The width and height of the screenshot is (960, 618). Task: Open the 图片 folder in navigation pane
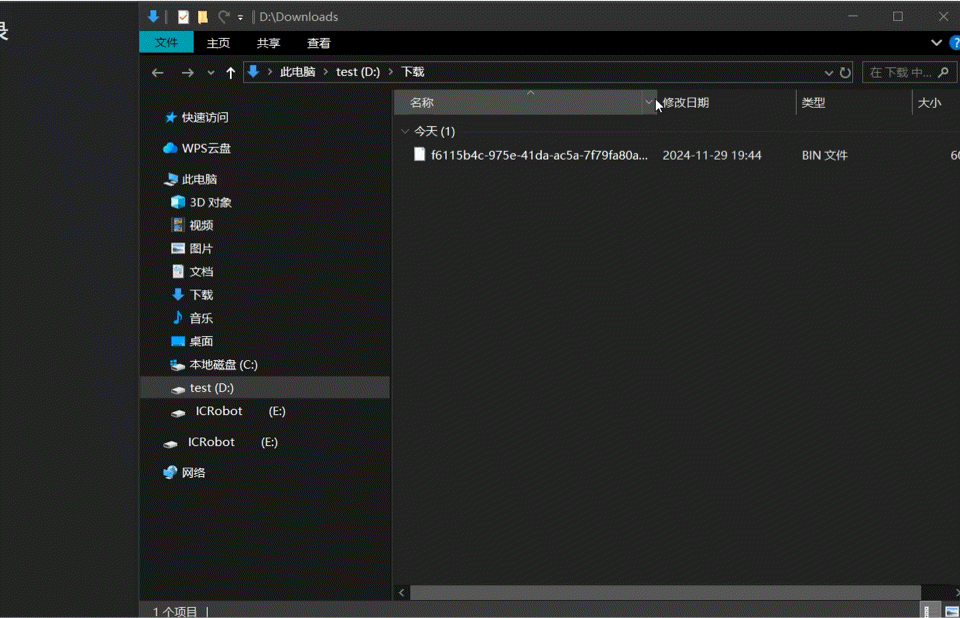201,249
